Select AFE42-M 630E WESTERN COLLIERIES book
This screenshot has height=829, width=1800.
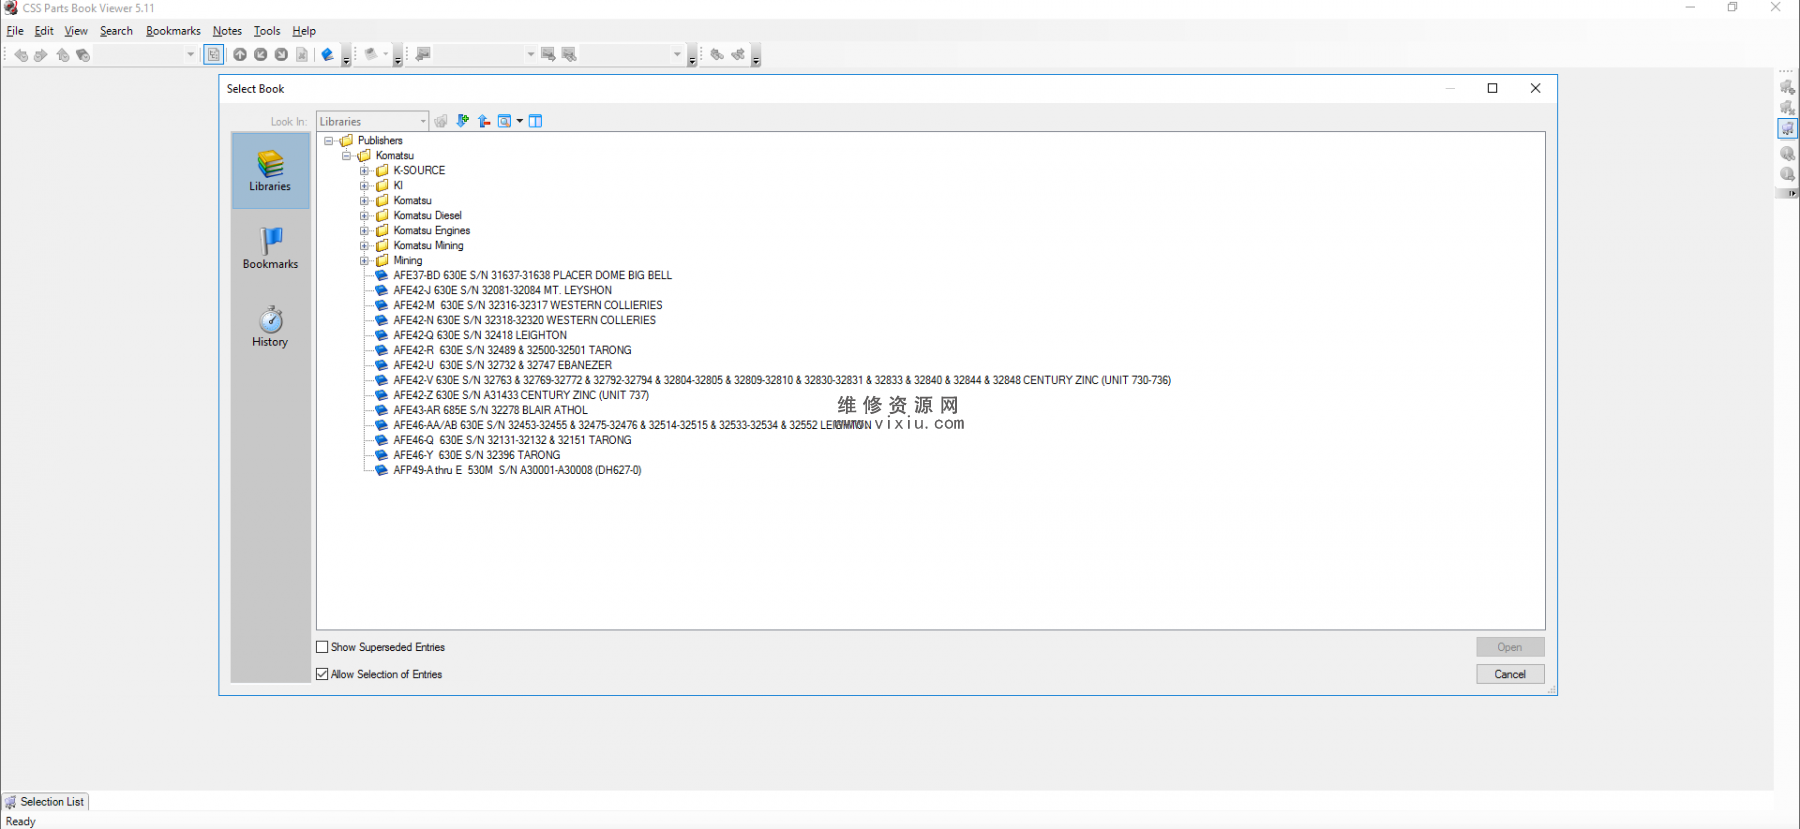[527, 305]
